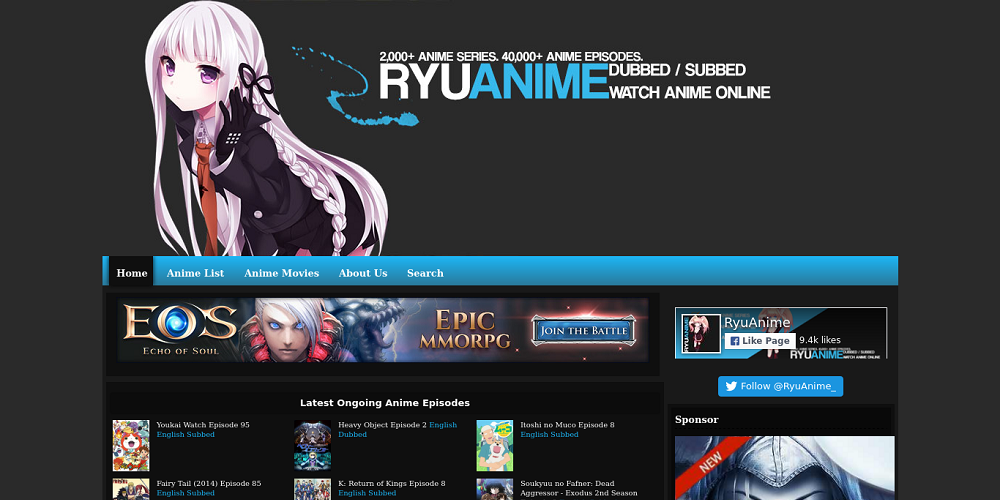The height and width of the screenshot is (500, 1000).
Task: Click the Join the Battle button
Action: pyautogui.click(x=583, y=330)
